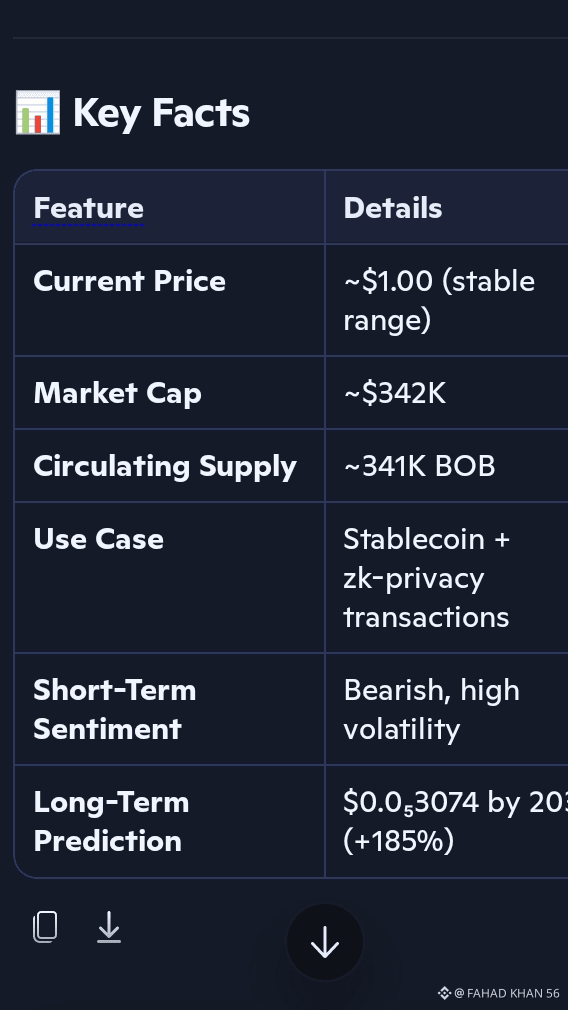Image resolution: width=568 pixels, height=1010 pixels.
Task: Select the Long-Term Prediction label
Action: point(111,821)
